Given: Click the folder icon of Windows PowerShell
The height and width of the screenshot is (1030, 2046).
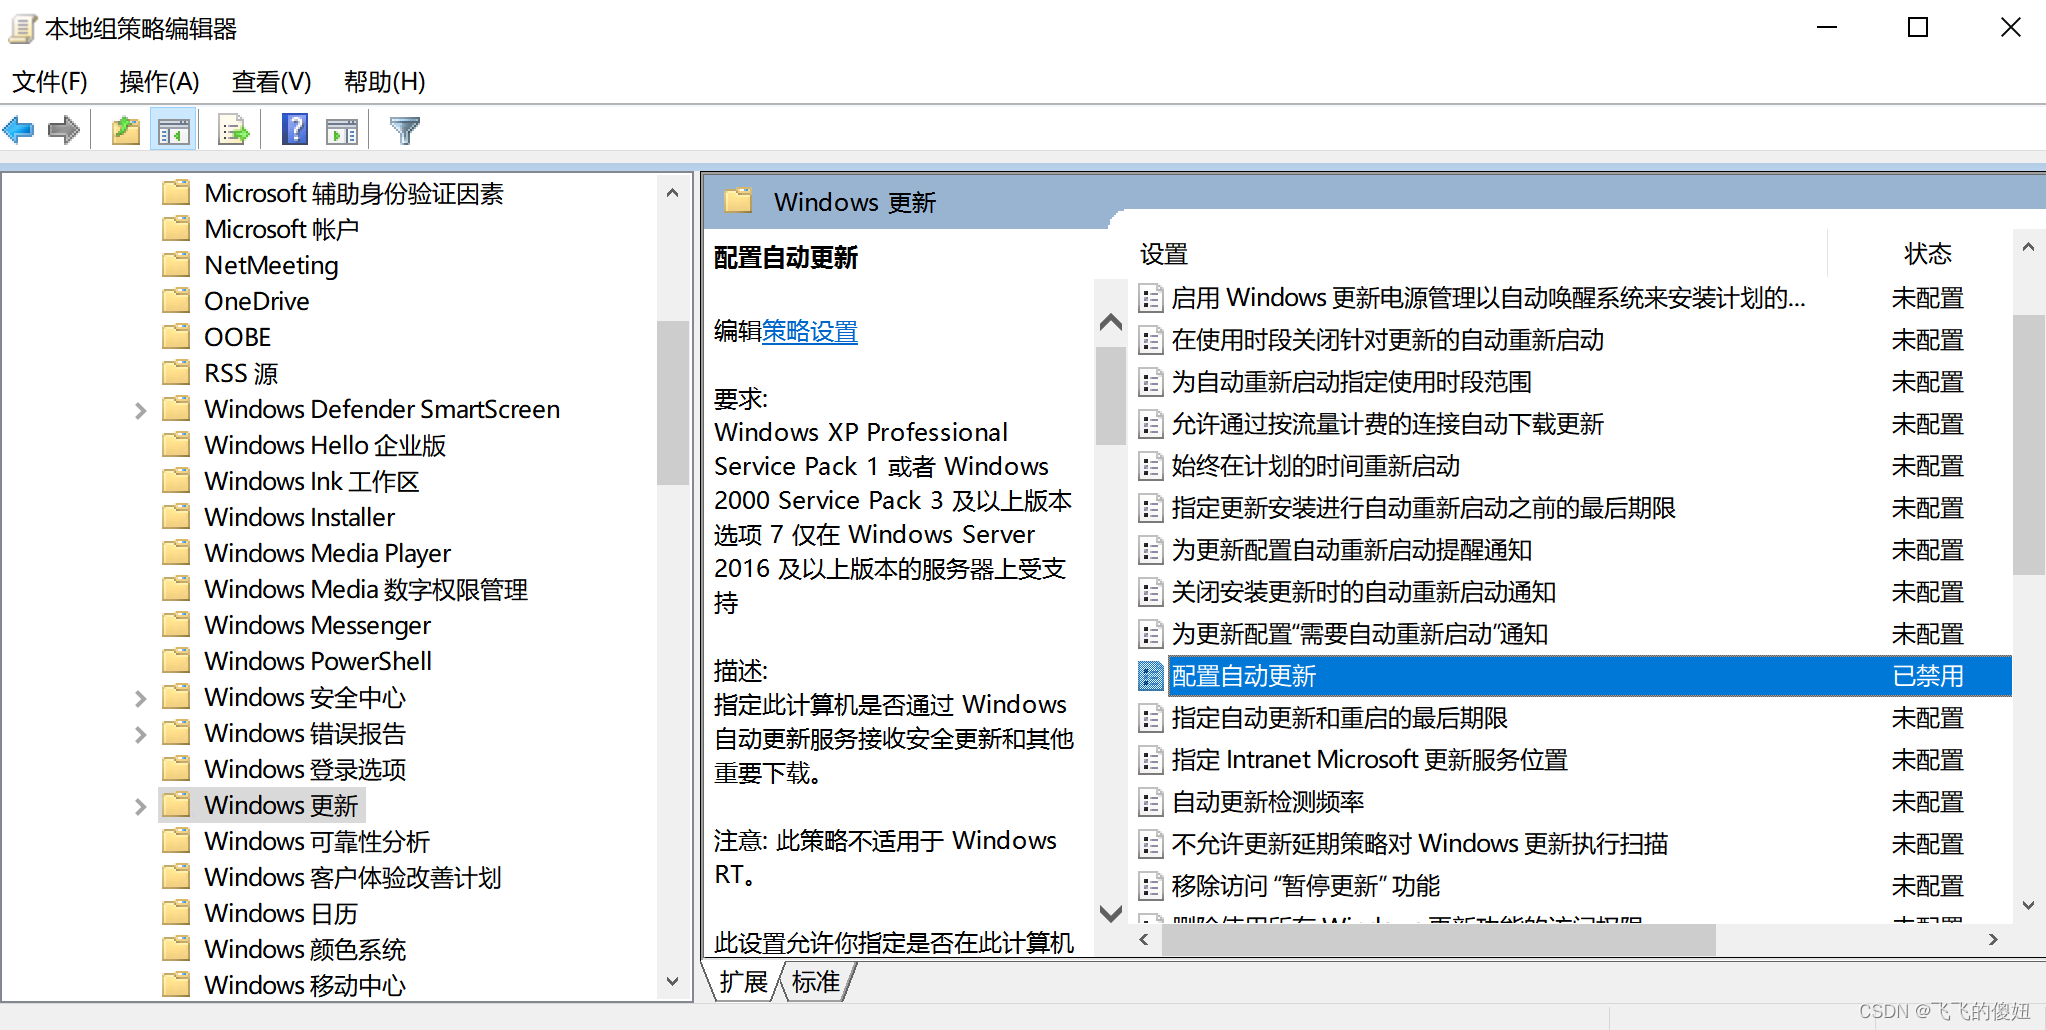Looking at the screenshot, I should (x=176, y=661).
